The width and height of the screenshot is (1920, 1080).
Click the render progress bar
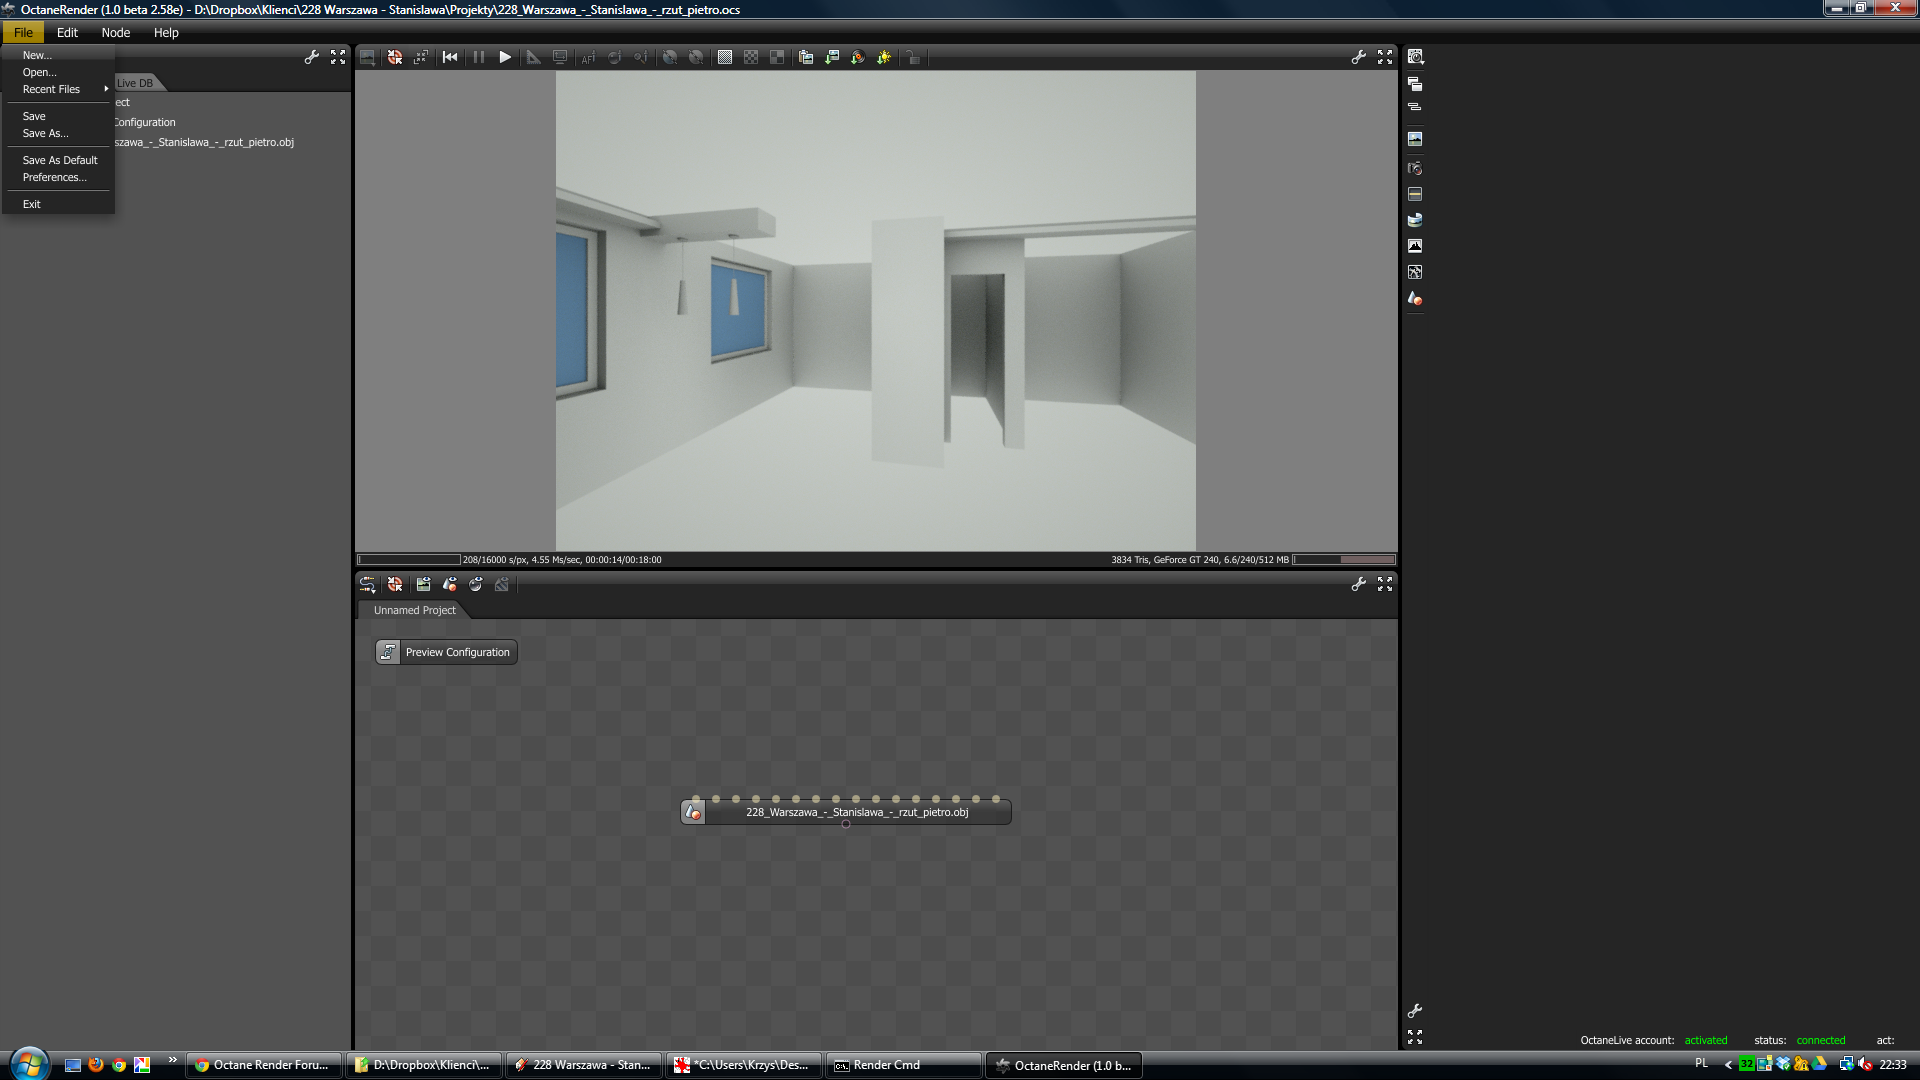coord(408,560)
